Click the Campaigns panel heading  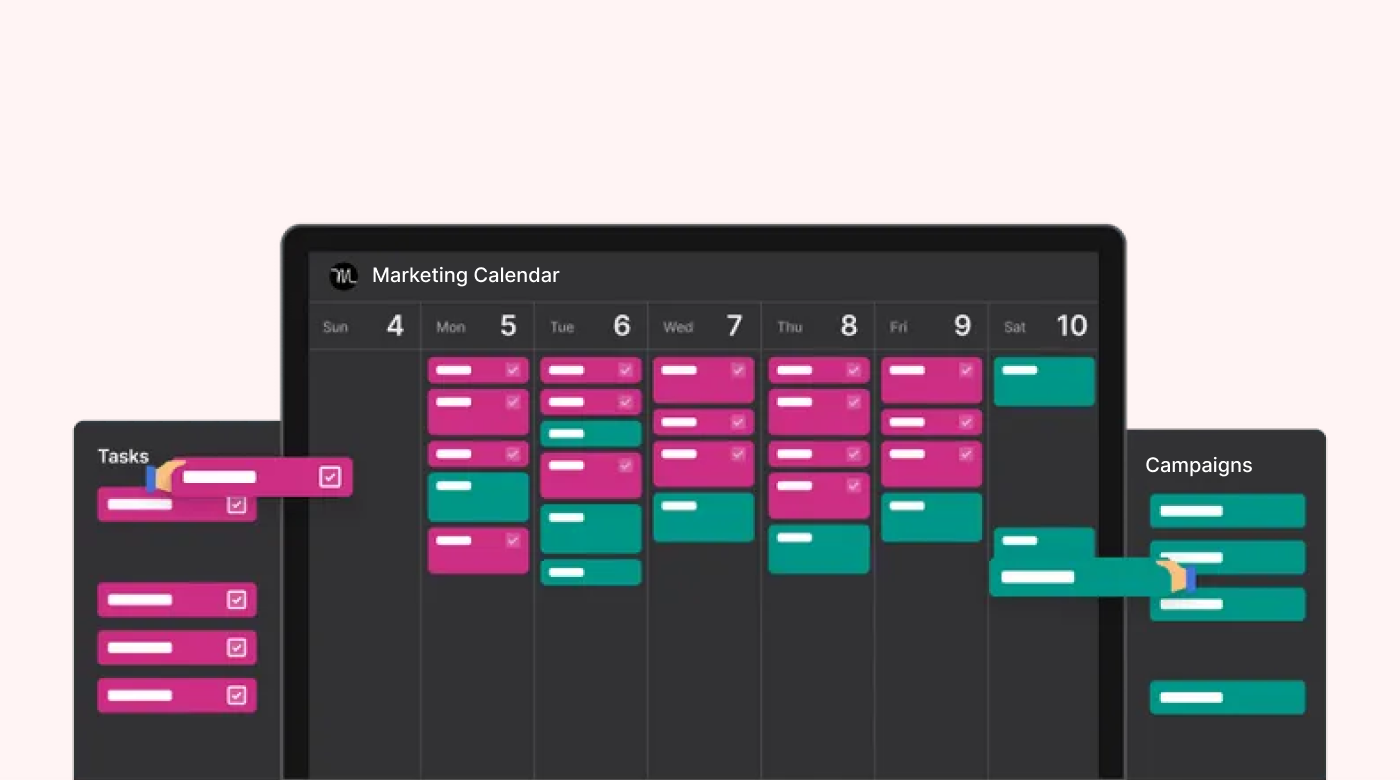tap(1198, 465)
